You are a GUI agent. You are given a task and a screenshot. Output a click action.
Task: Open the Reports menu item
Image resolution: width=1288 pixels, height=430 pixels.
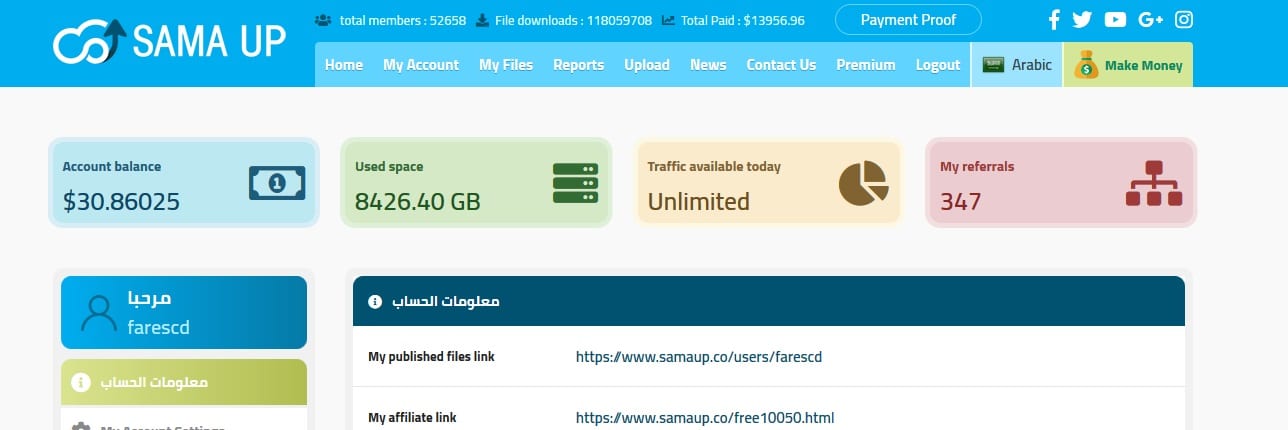tap(579, 65)
